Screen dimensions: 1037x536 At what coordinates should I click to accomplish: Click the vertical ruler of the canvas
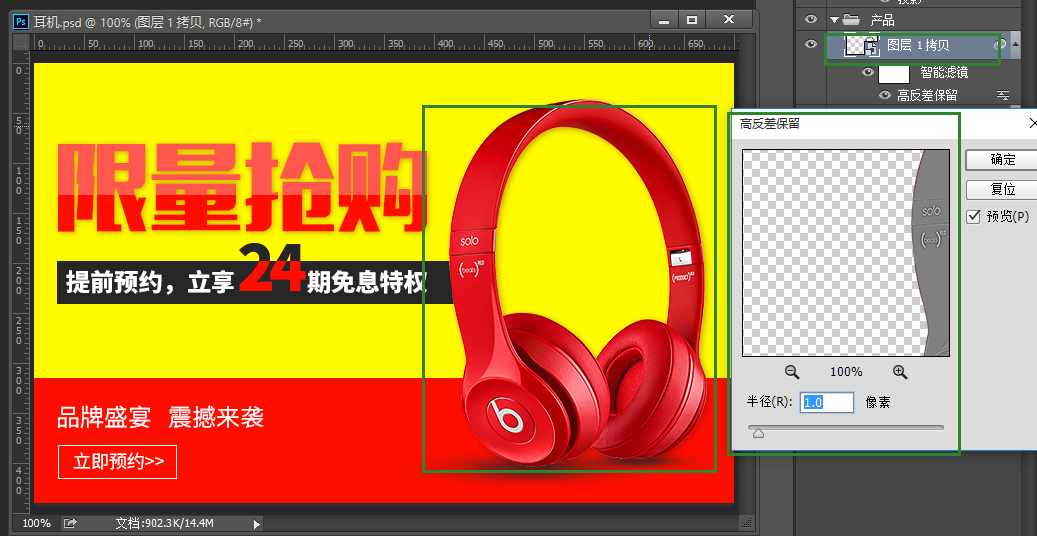coord(22,283)
